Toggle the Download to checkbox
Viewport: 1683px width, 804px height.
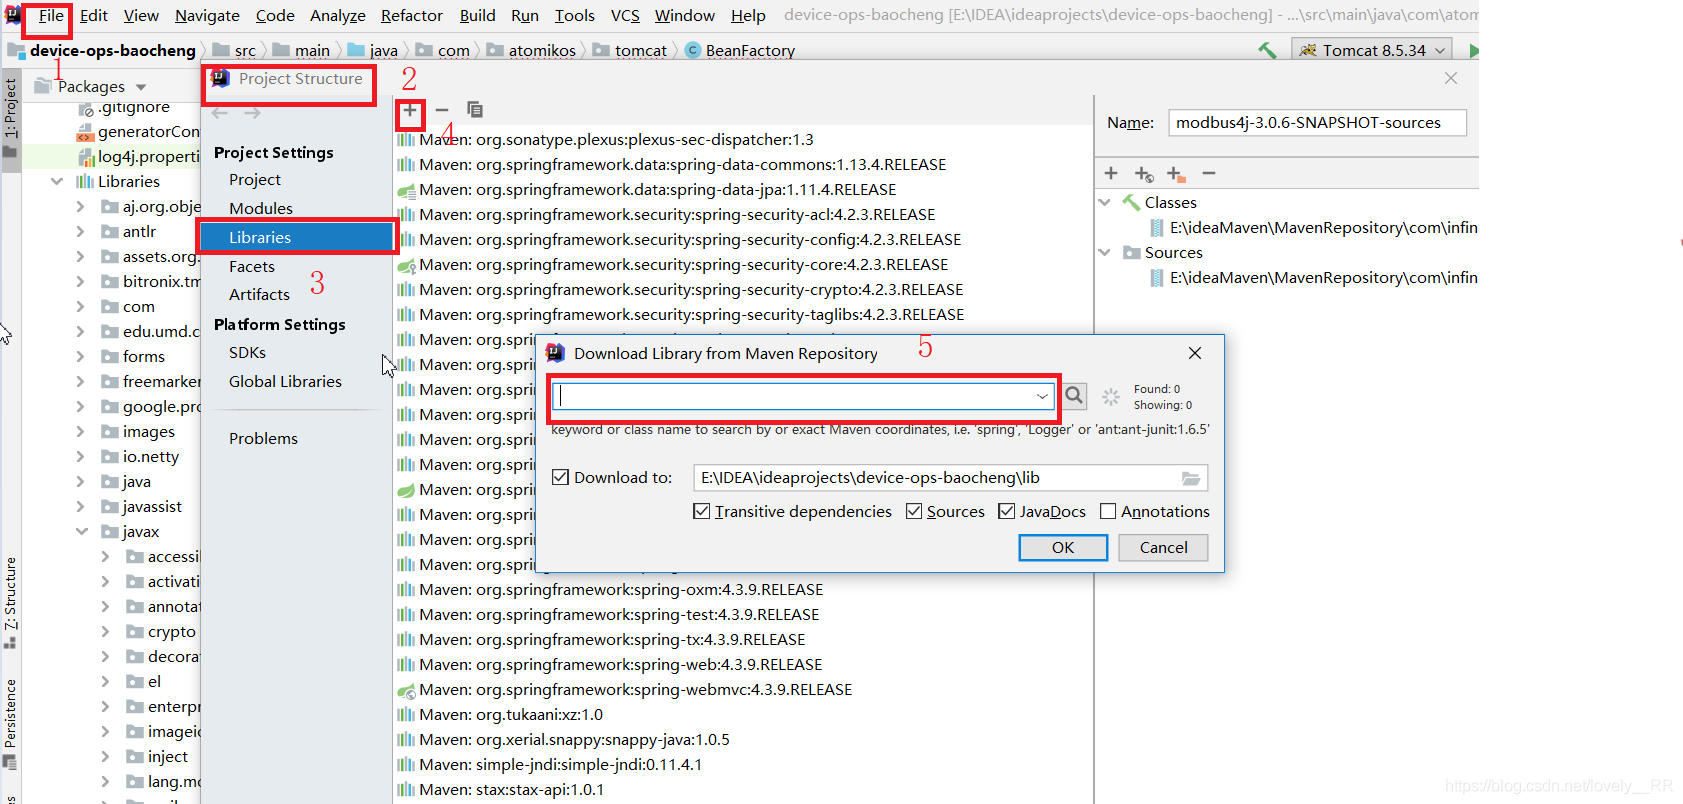[560, 477]
